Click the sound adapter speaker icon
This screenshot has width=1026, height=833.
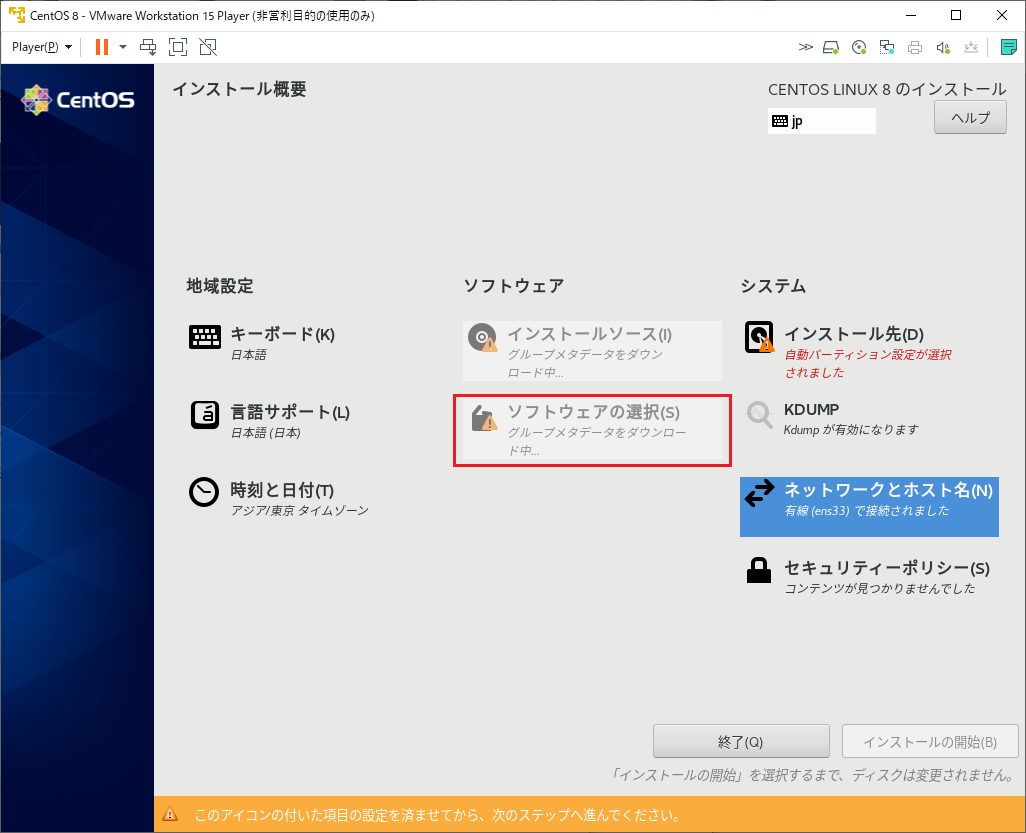pos(941,47)
